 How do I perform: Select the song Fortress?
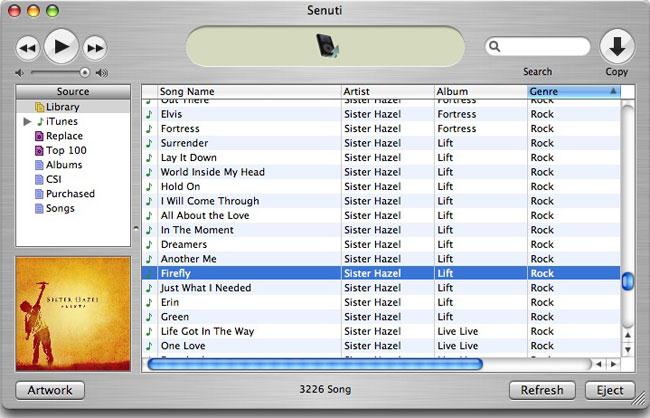click(x=180, y=129)
